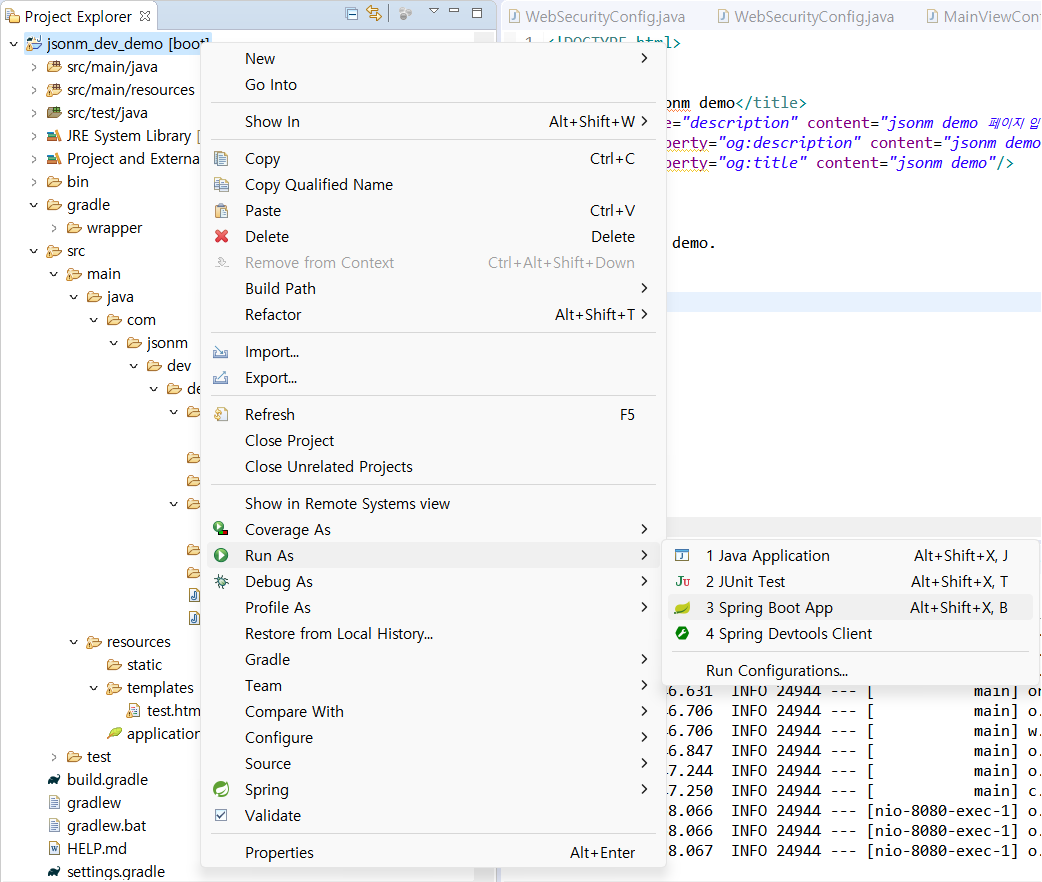Click the src/main/resources folder icon
Viewport: 1042px width, 882px height.
tap(54, 90)
